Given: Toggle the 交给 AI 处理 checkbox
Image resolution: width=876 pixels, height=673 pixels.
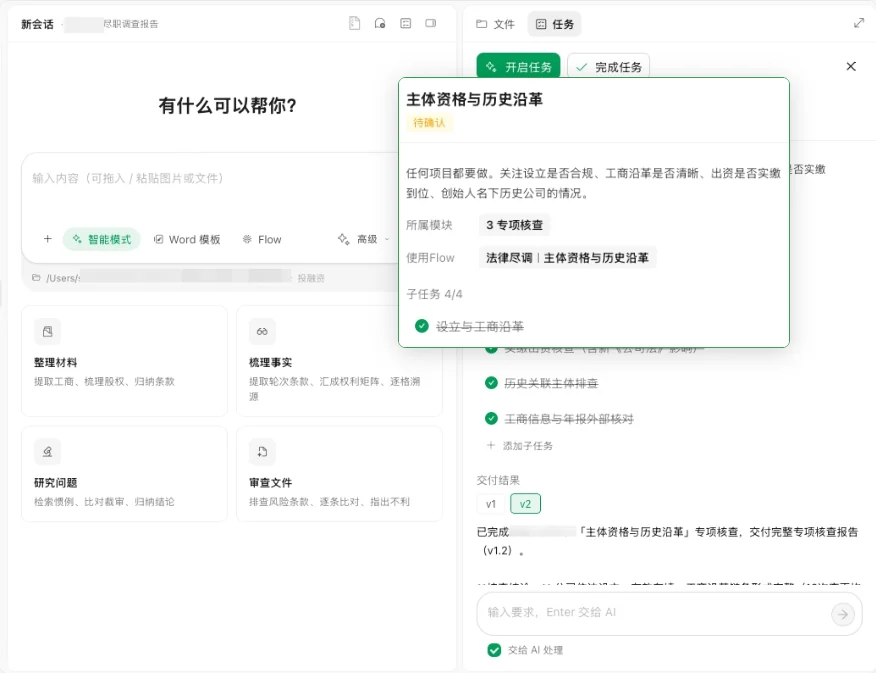Looking at the screenshot, I should [x=494, y=650].
